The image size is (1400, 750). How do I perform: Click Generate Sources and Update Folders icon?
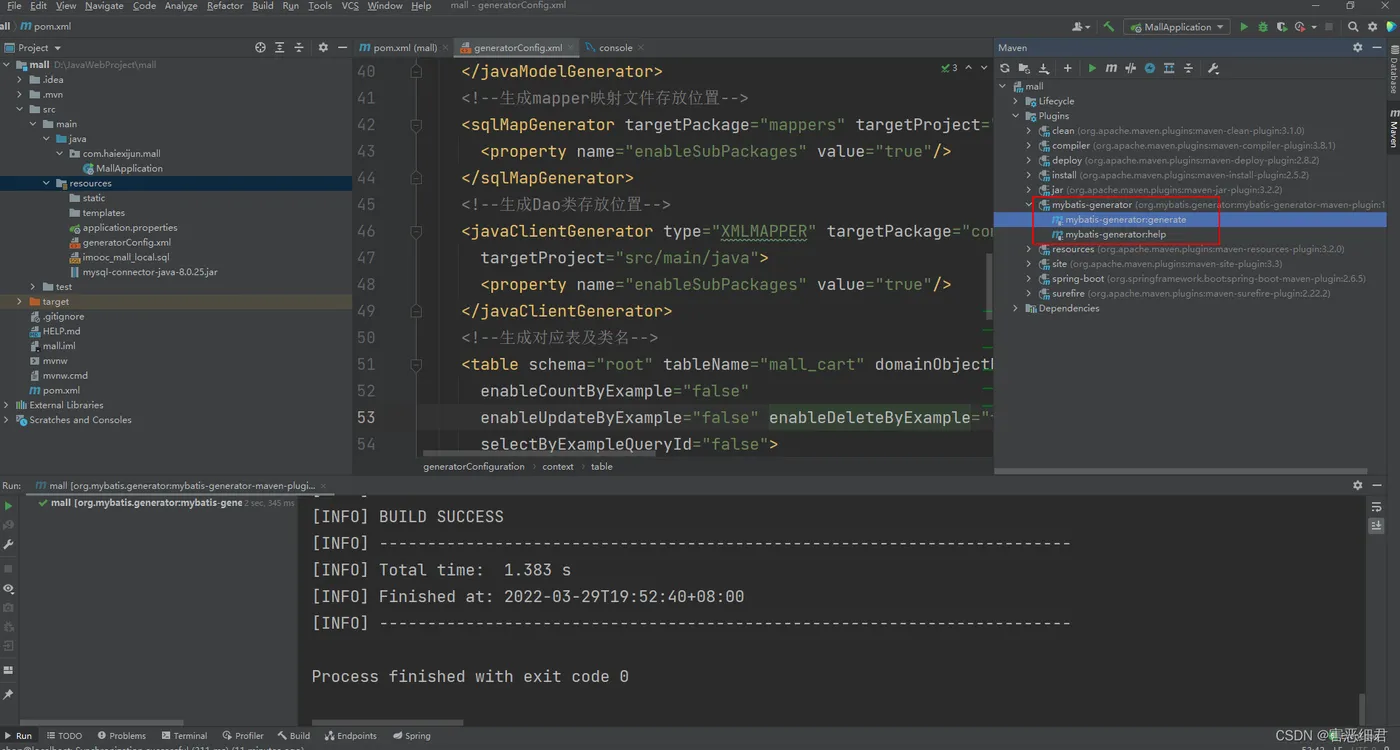[x=1024, y=68]
